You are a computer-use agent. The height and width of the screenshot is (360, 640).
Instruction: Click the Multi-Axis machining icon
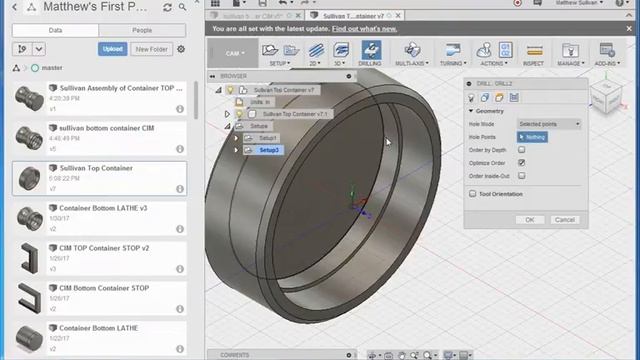(x=412, y=50)
